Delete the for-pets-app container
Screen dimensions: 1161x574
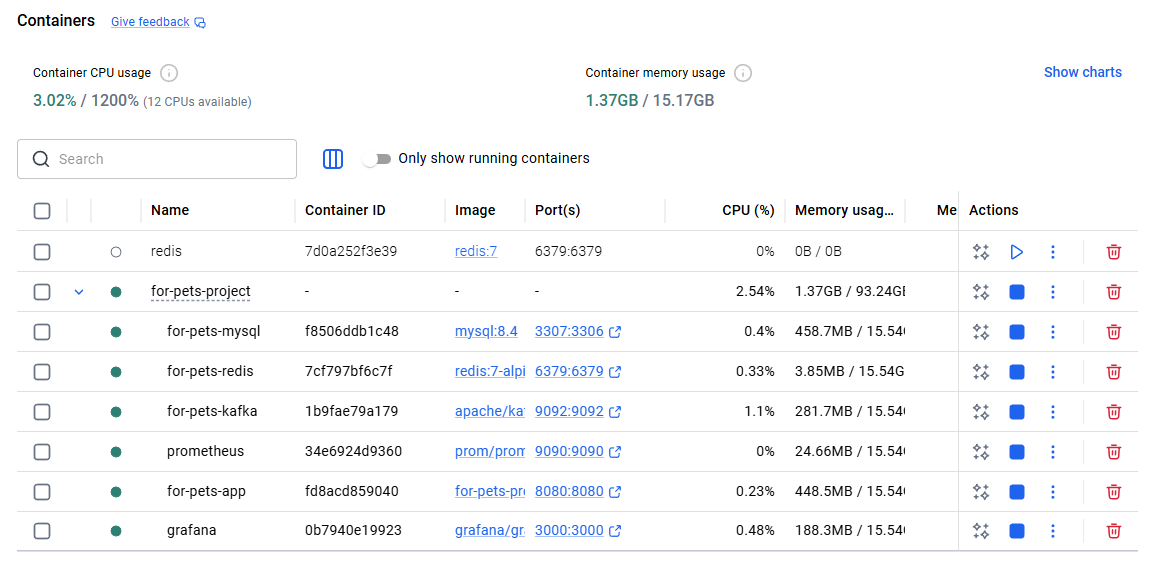tap(1113, 491)
